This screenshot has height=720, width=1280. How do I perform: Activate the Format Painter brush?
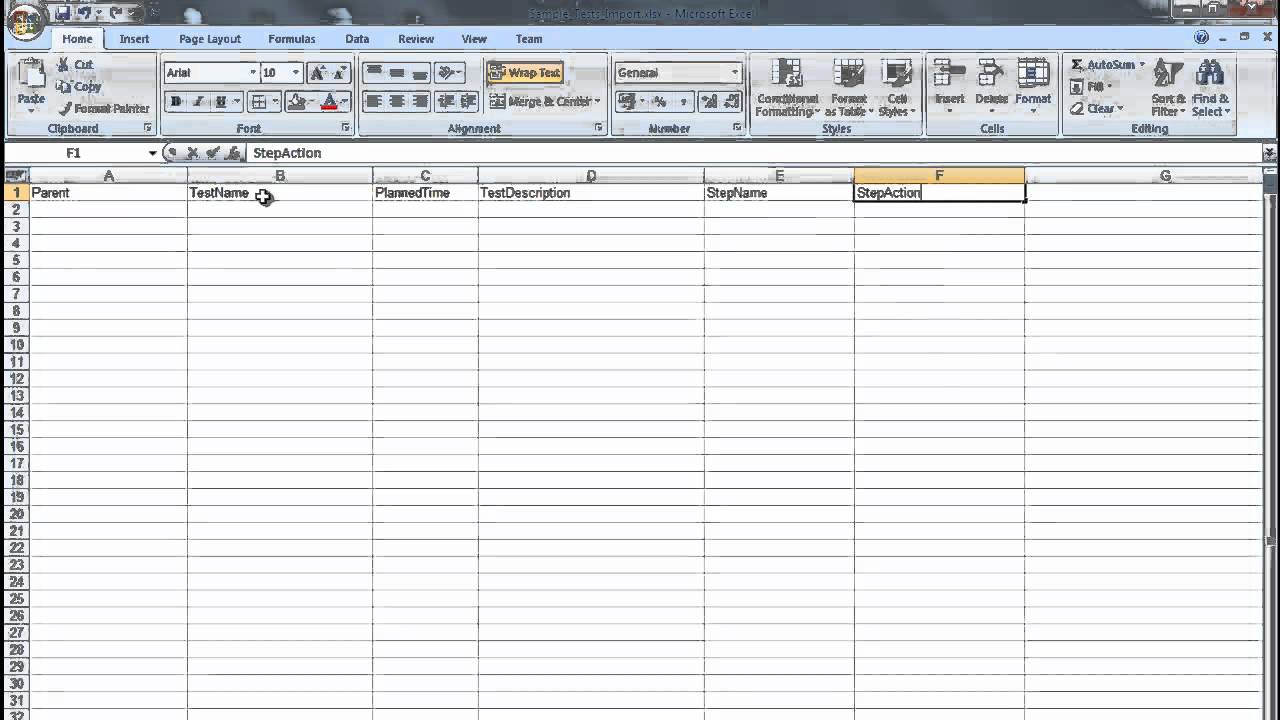(103, 108)
